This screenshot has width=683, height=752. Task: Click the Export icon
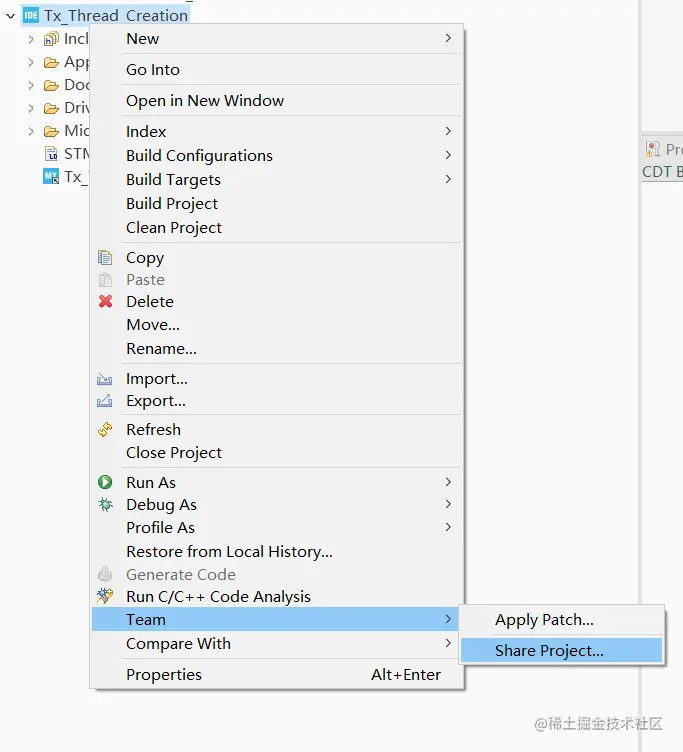[x=105, y=400]
